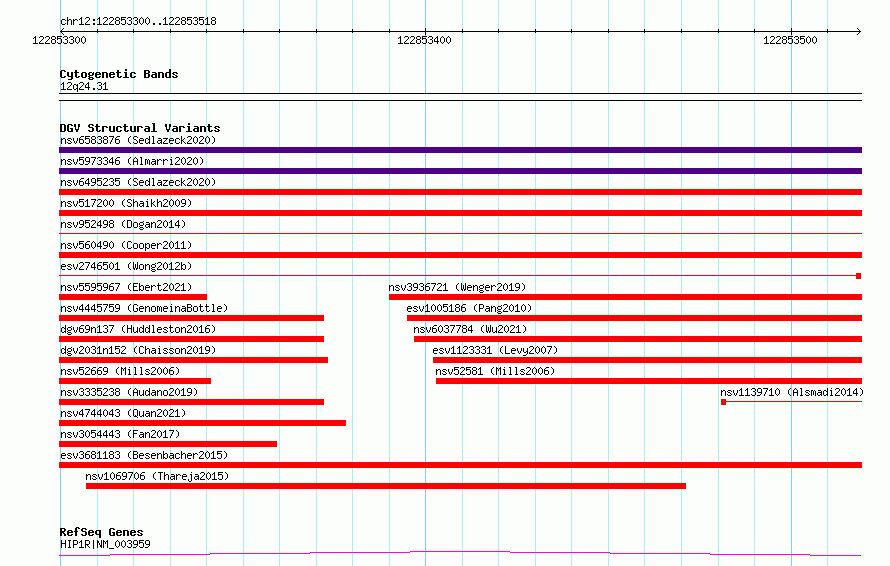Image resolution: width=890 pixels, height=566 pixels.
Task: Click the red bar under nsv1069706 (Thareja2015)
Action: (386, 486)
